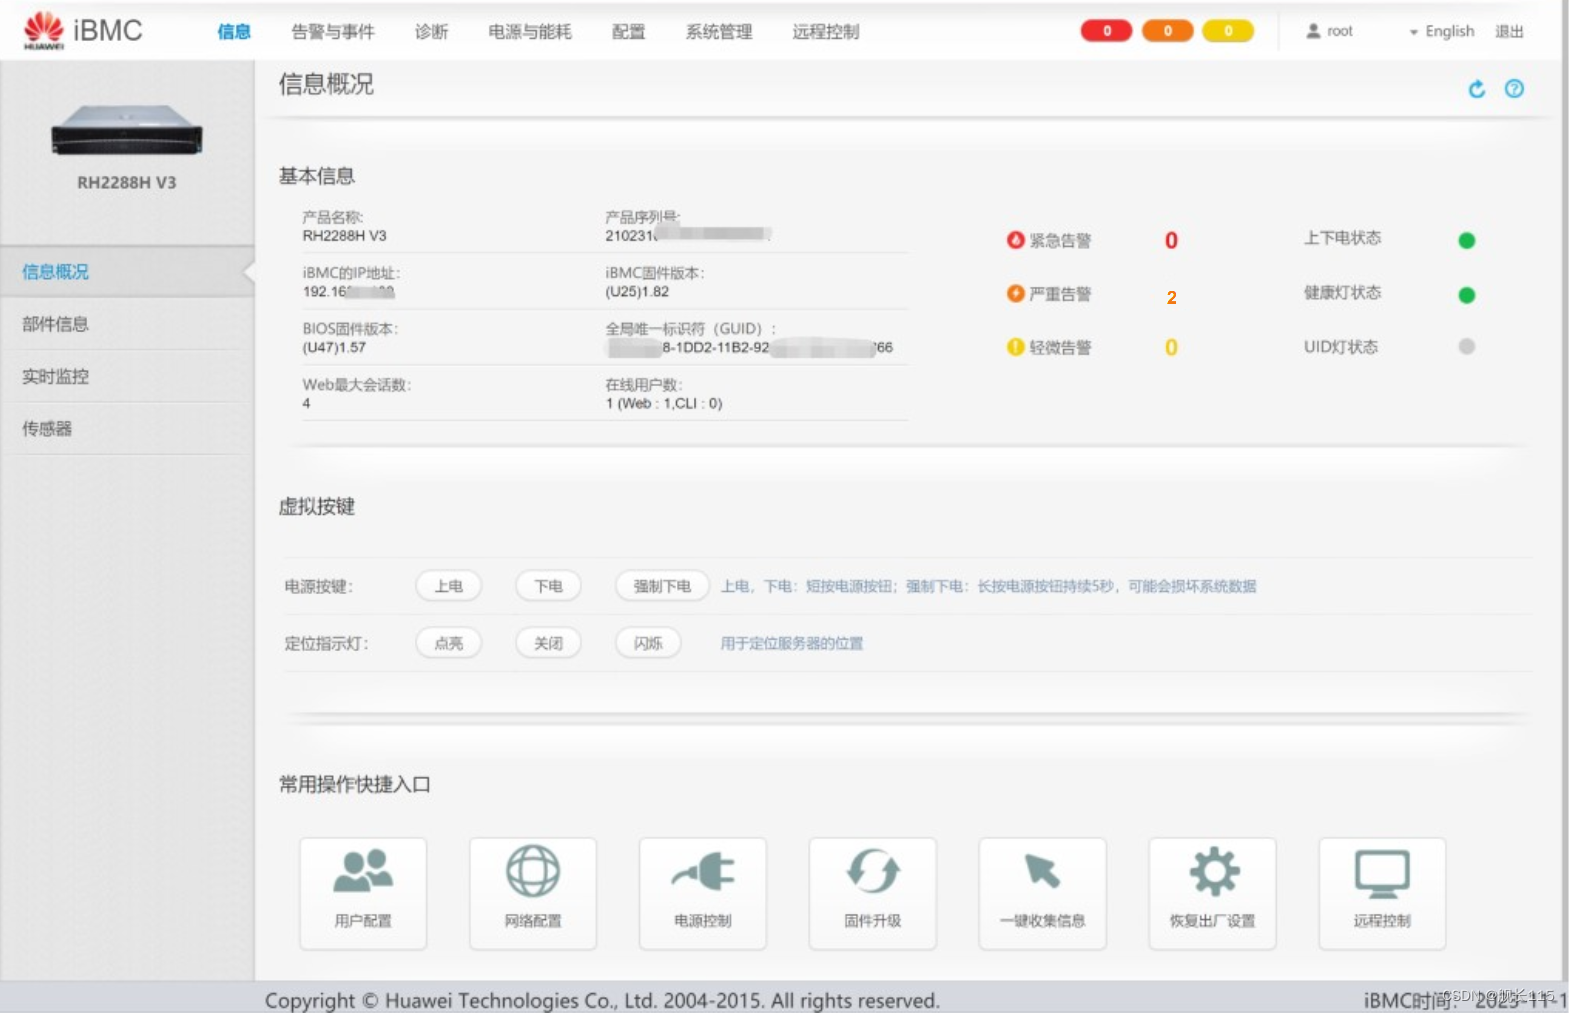The width and height of the screenshot is (1570, 1013).
Task: Click the 轻微告警 count value 0
Action: point(1171,347)
